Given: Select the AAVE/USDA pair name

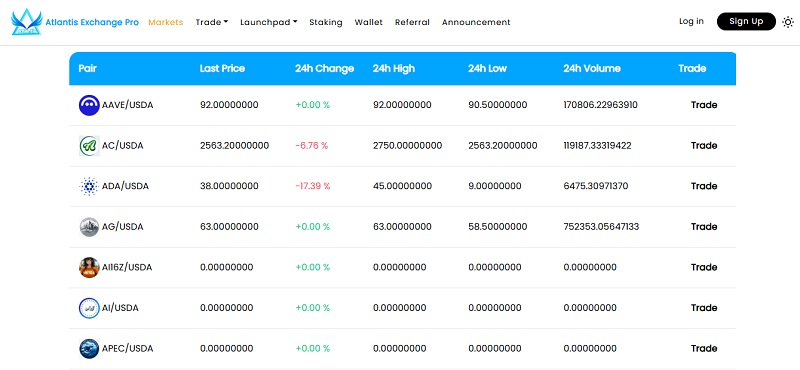Looking at the screenshot, I should point(128,105).
